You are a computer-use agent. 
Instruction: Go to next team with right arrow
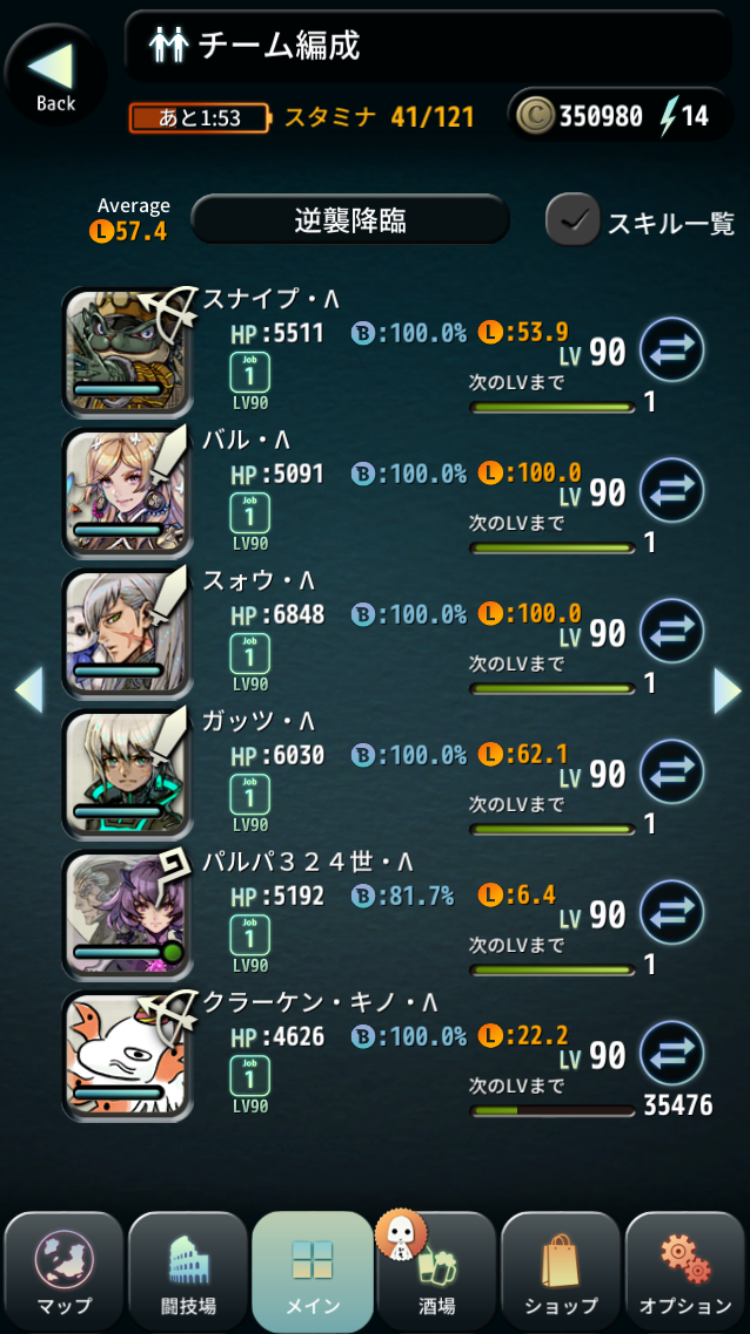point(727,691)
